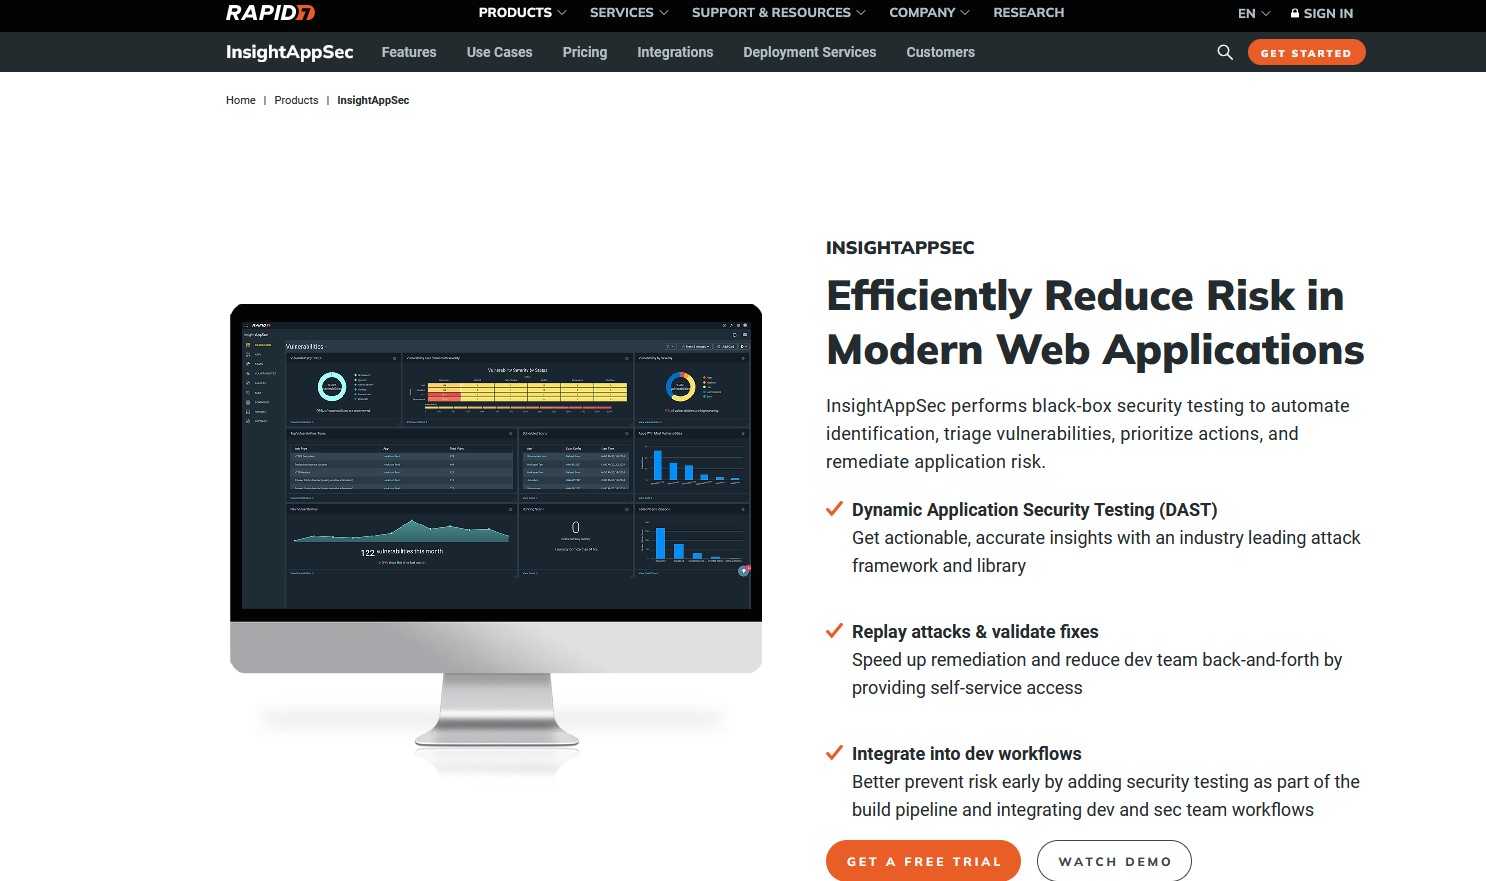The height and width of the screenshot is (881, 1486).
Task: Expand the Company dropdown chevron
Action: tap(965, 13)
